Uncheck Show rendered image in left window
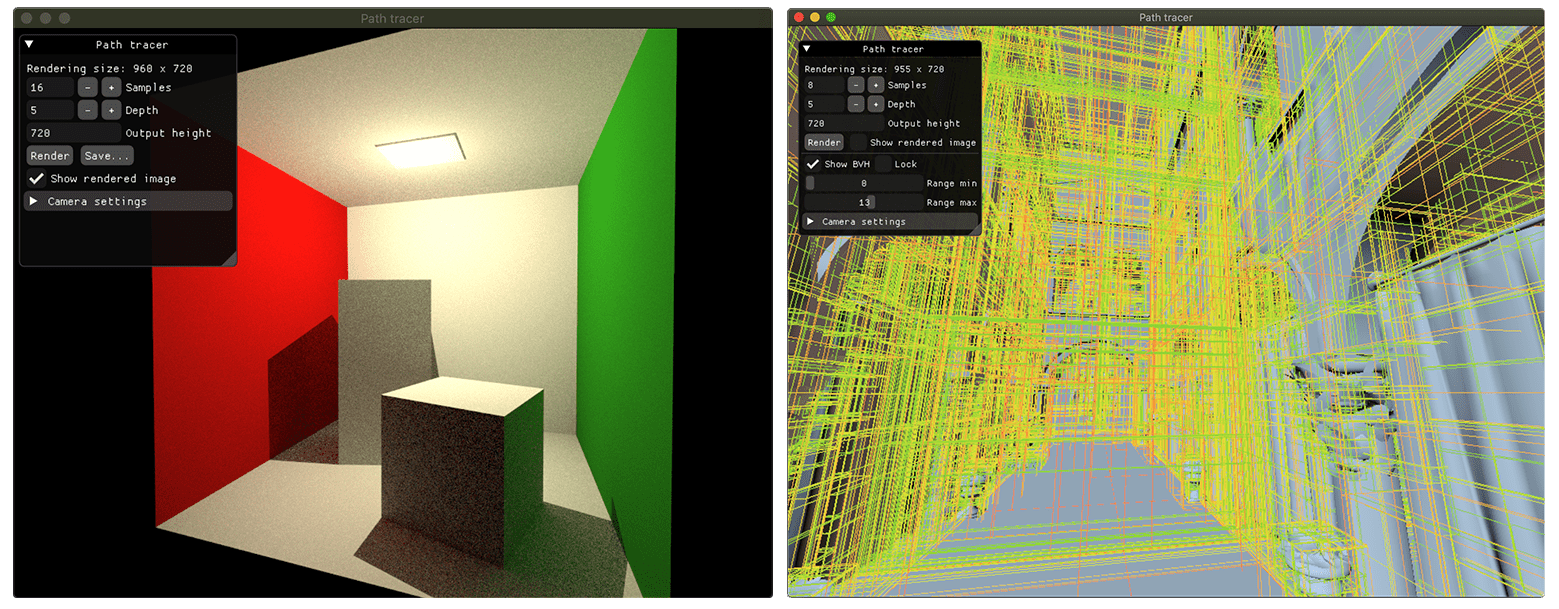Screen dimensions: 1559x609 (x=37, y=178)
